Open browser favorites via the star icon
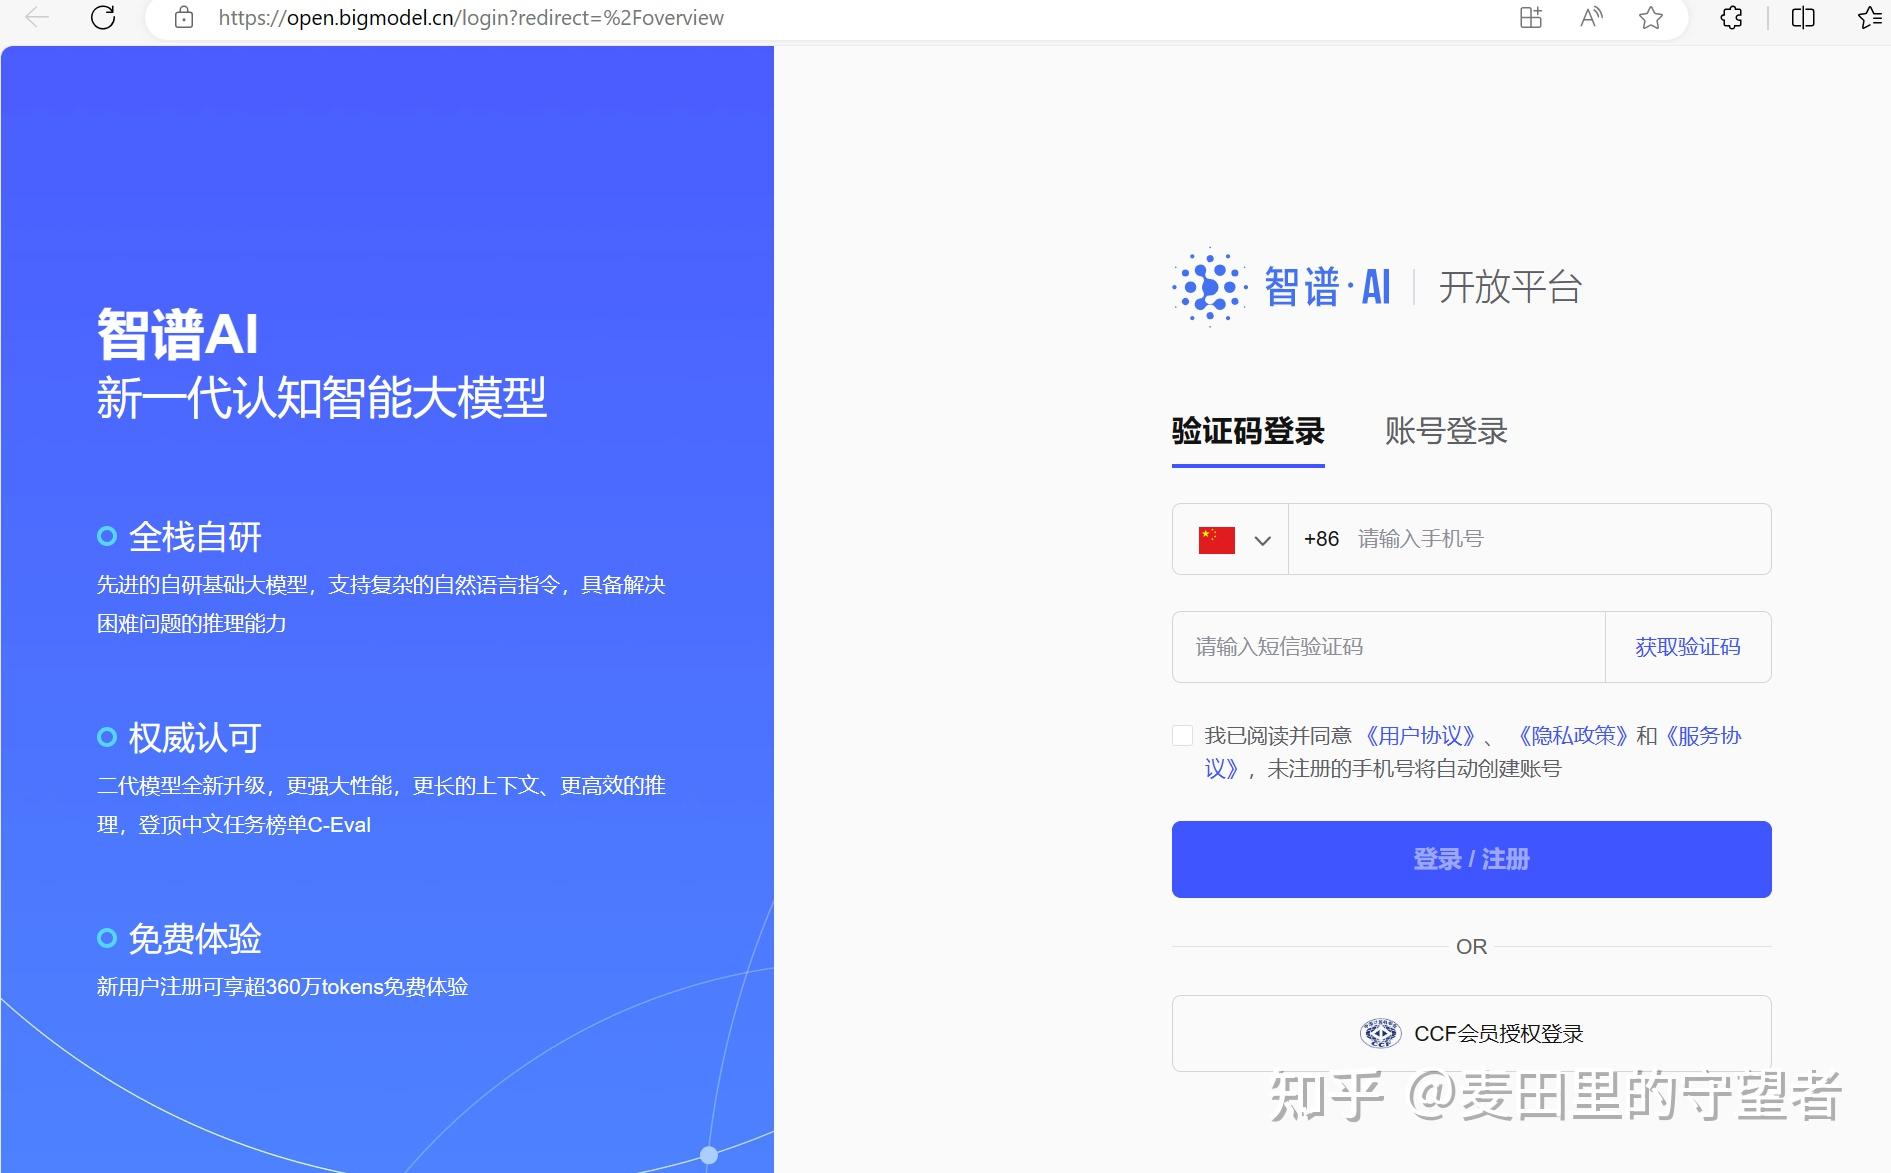Viewport: 1891px width, 1173px height. (x=1649, y=18)
